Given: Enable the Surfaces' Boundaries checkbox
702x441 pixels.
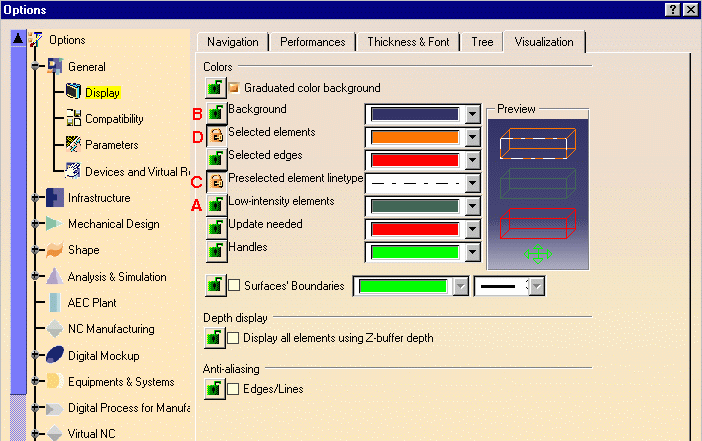Looking at the screenshot, I should (x=235, y=286).
